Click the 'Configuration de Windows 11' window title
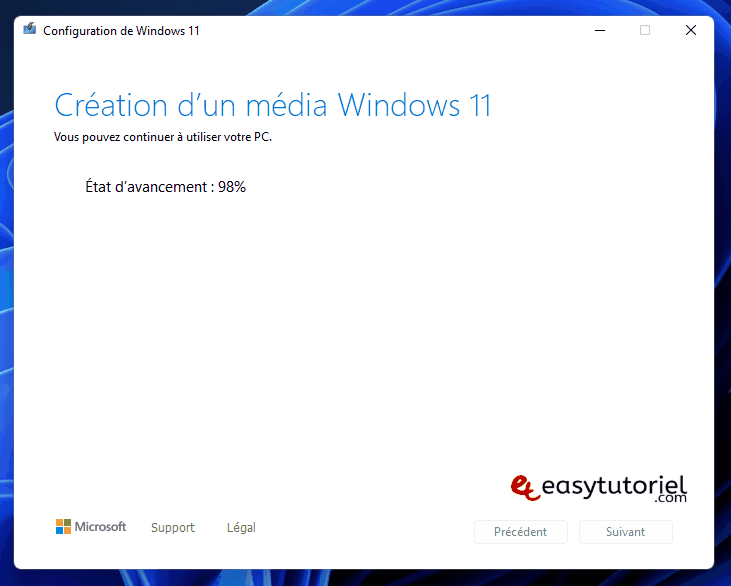This screenshot has height=586, width=731. pos(121,31)
